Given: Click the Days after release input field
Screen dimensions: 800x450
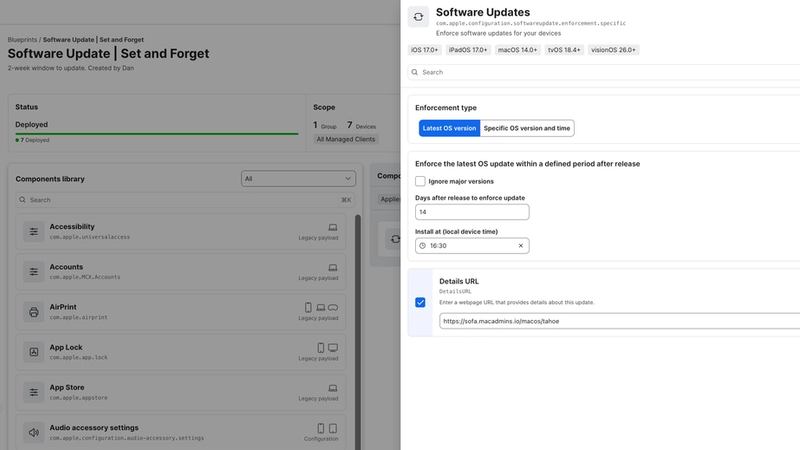Looking at the screenshot, I should tap(472, 212).
